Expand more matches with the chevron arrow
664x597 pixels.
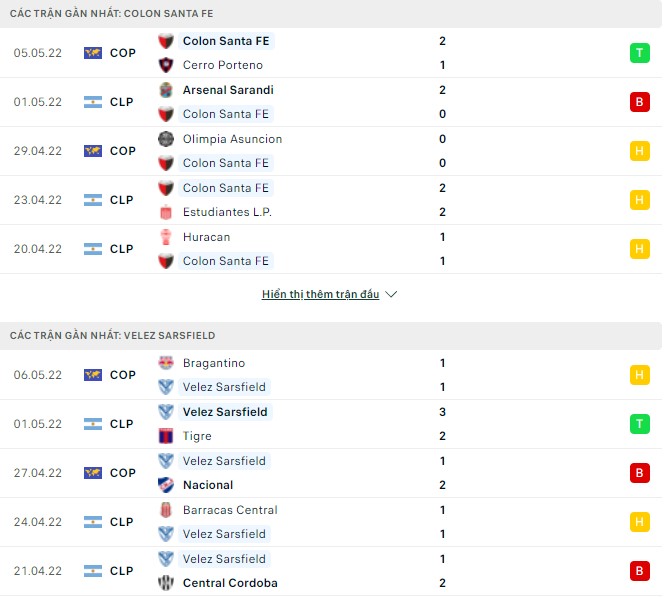tap(391, 295)
